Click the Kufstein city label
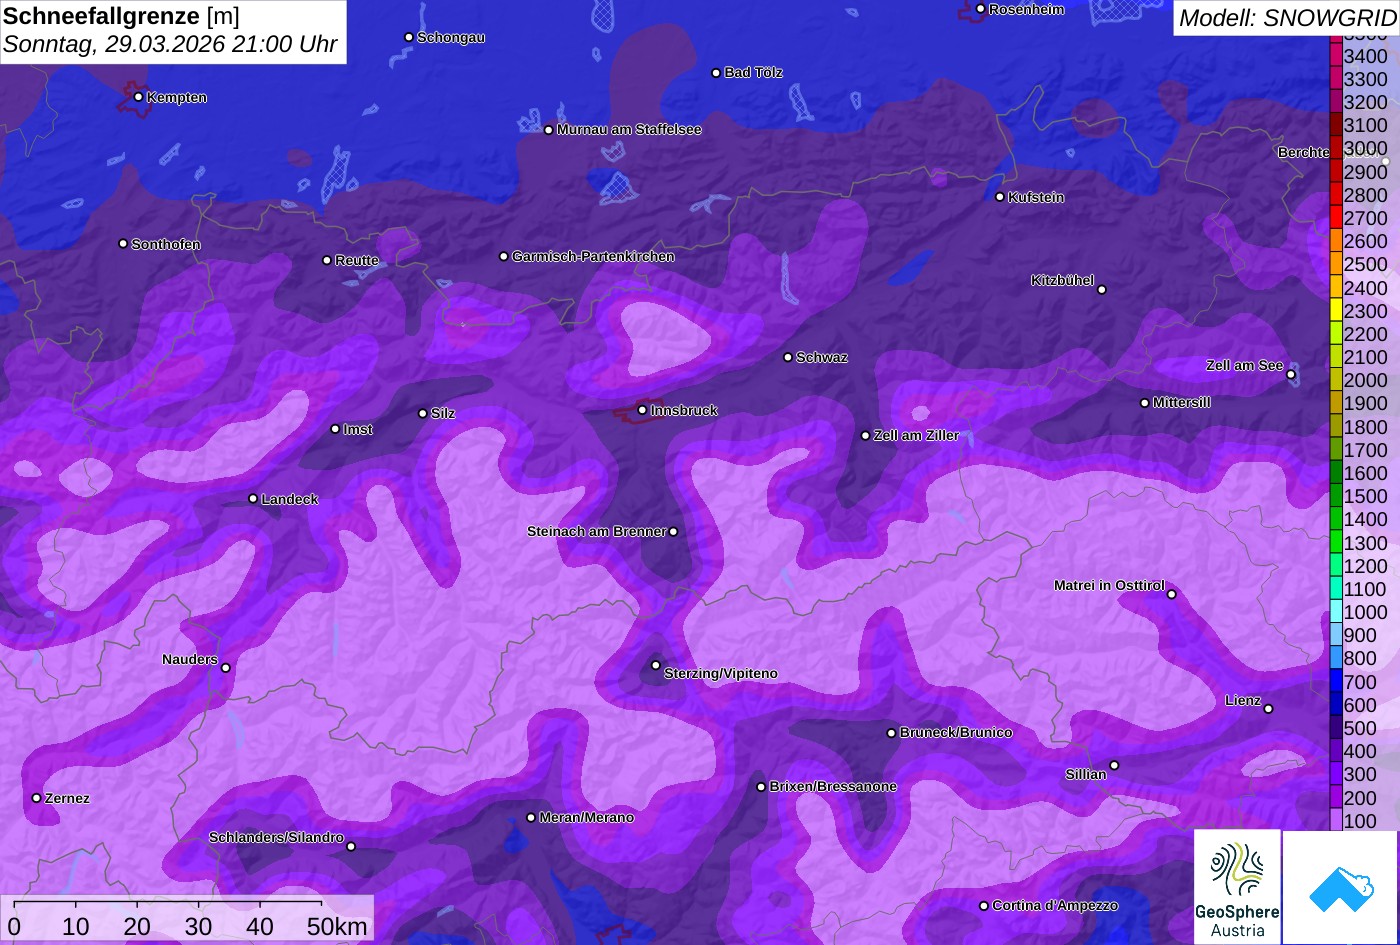Viewport: 1400px width, 945px height. point(1036,197)
